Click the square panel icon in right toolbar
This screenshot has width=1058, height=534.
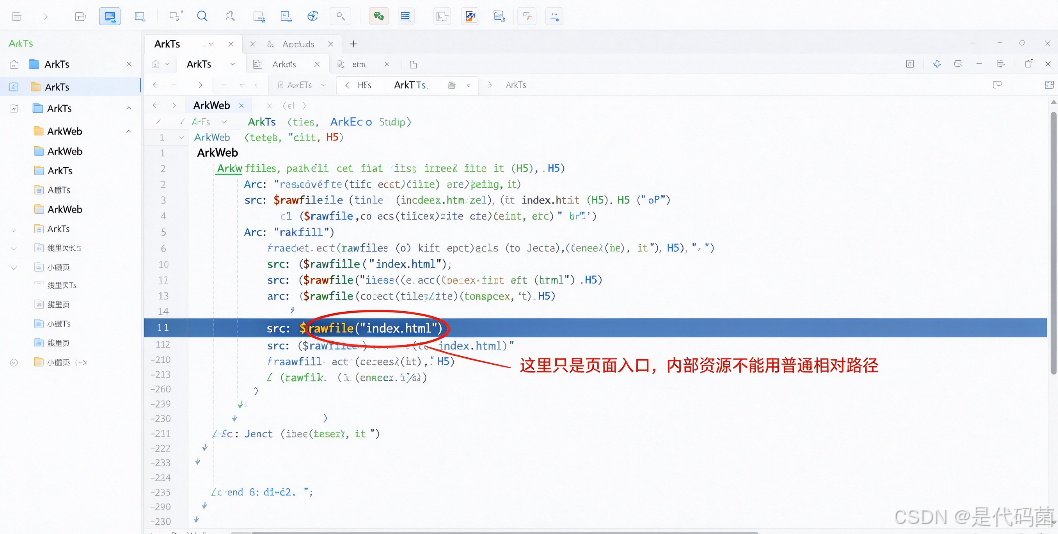coord(910,64)
